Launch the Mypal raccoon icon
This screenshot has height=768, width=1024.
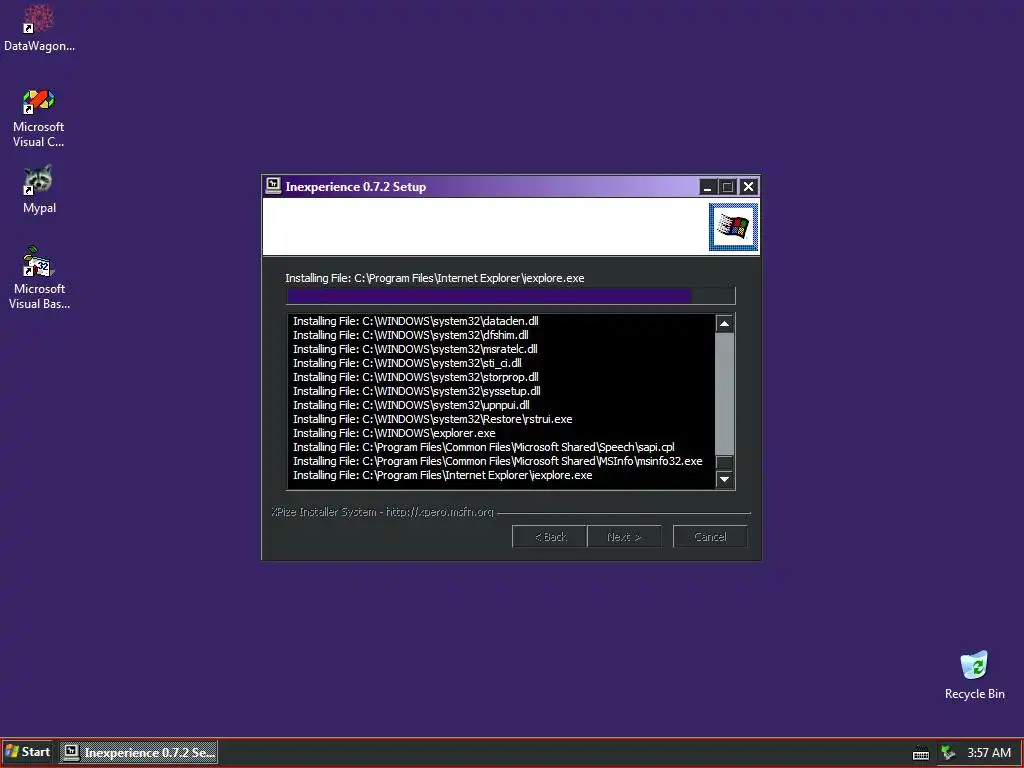click(x=39, y=189)
